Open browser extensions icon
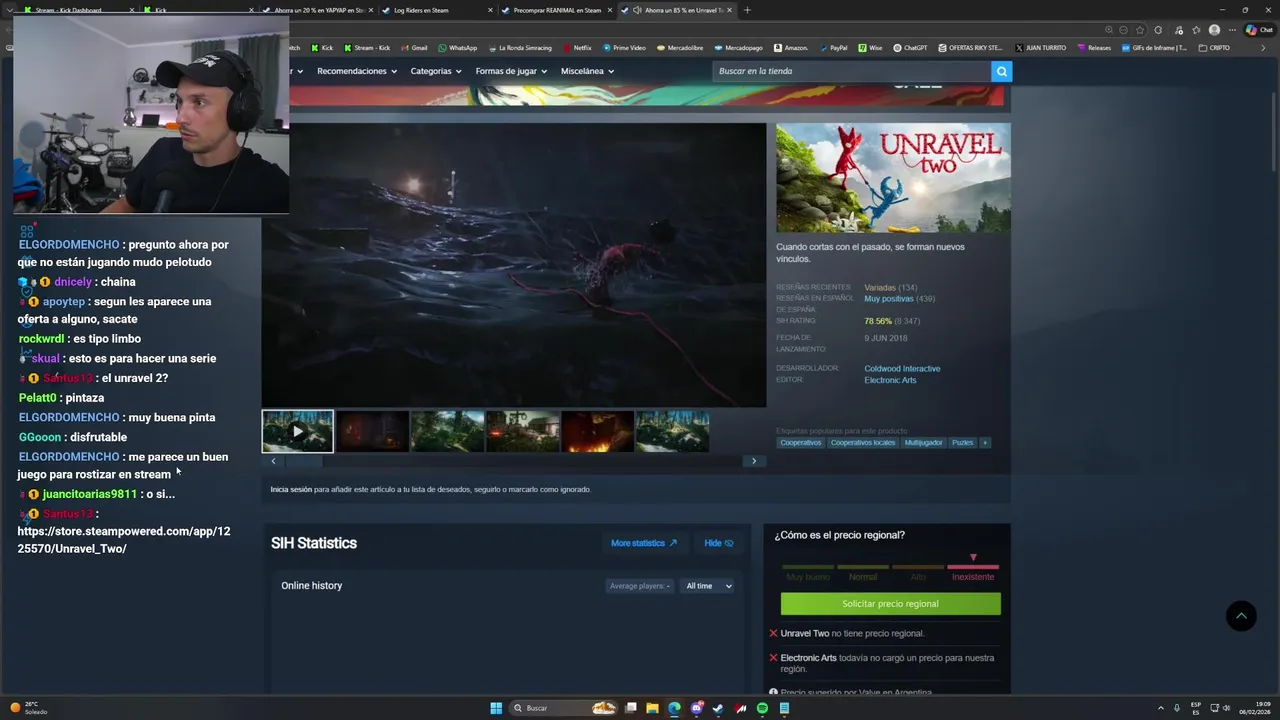Viewport: 1280px width, 720px height. [x=1158, y=30]
